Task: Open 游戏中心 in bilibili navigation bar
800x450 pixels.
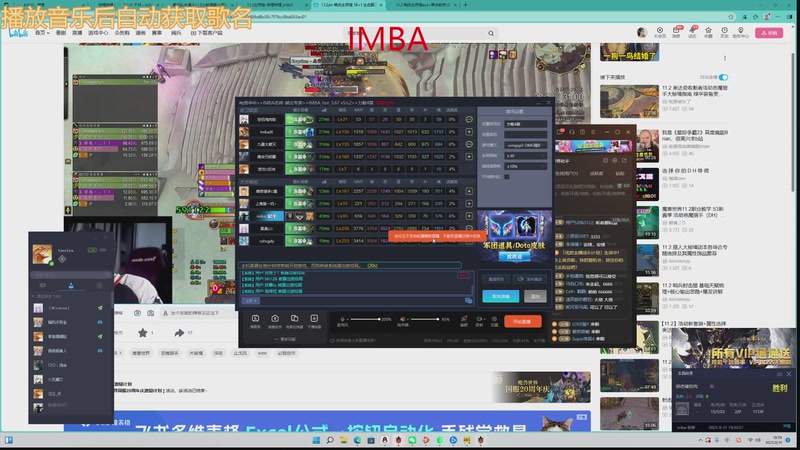Action: [x=98, y=33]
